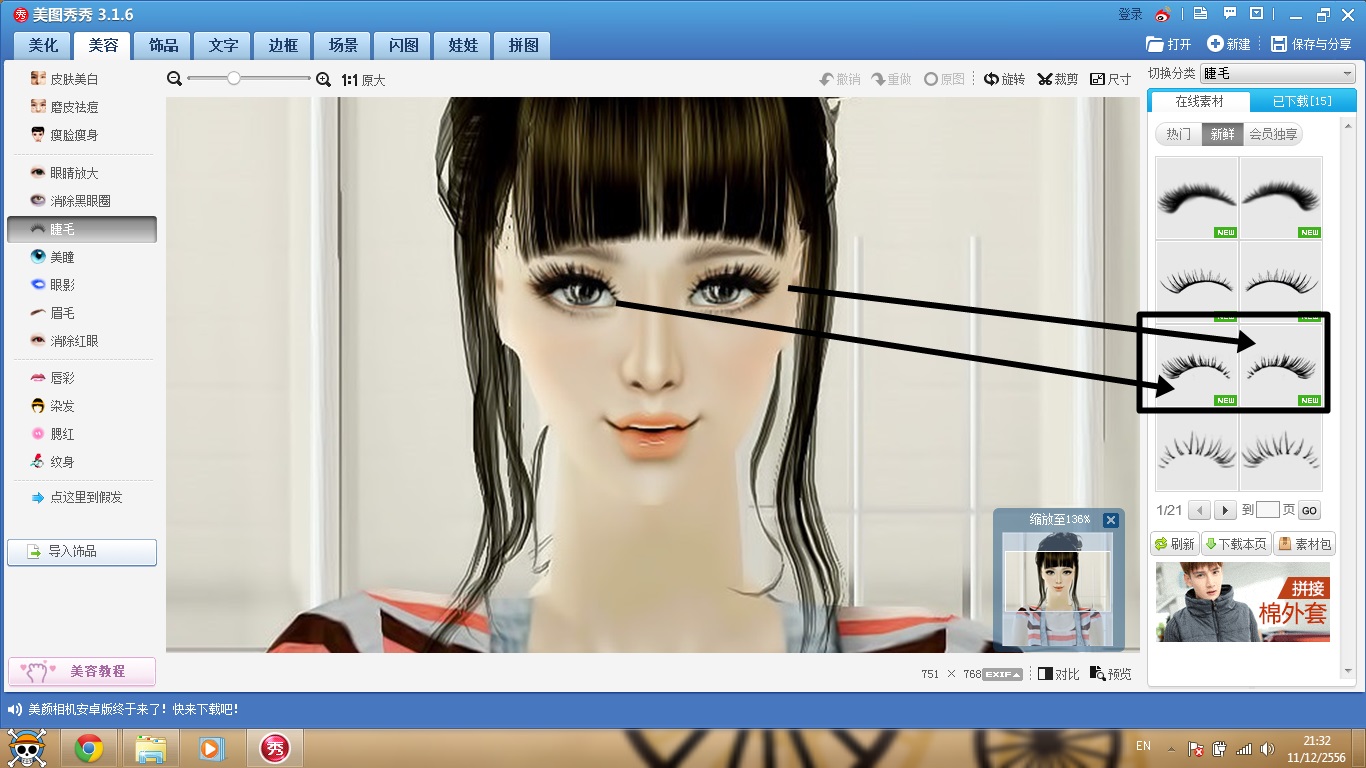This screenshot has width=1366, height=768.
Task: Open the 美瞳 contact lens tool
Action: (52, 257)
